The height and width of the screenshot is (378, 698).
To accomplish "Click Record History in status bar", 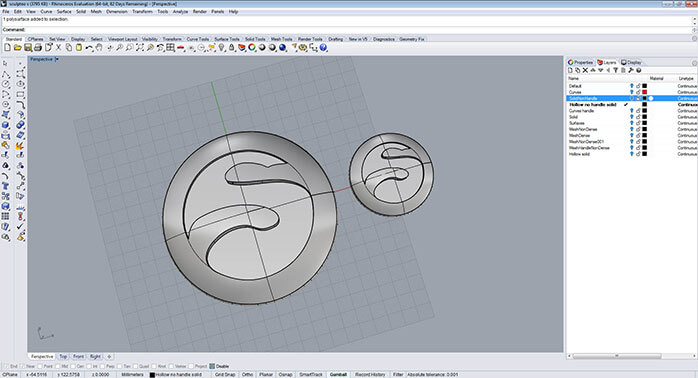I will (370, 374).
